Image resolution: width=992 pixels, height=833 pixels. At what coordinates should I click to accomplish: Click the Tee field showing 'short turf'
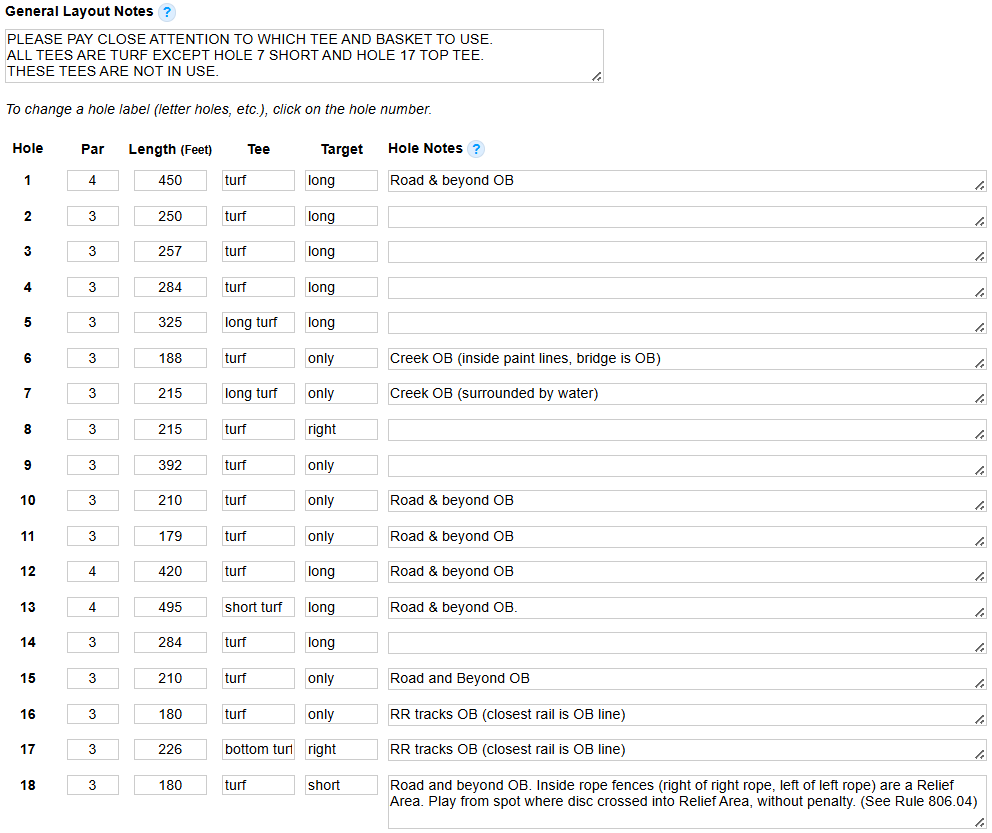[x=258, y=607]
